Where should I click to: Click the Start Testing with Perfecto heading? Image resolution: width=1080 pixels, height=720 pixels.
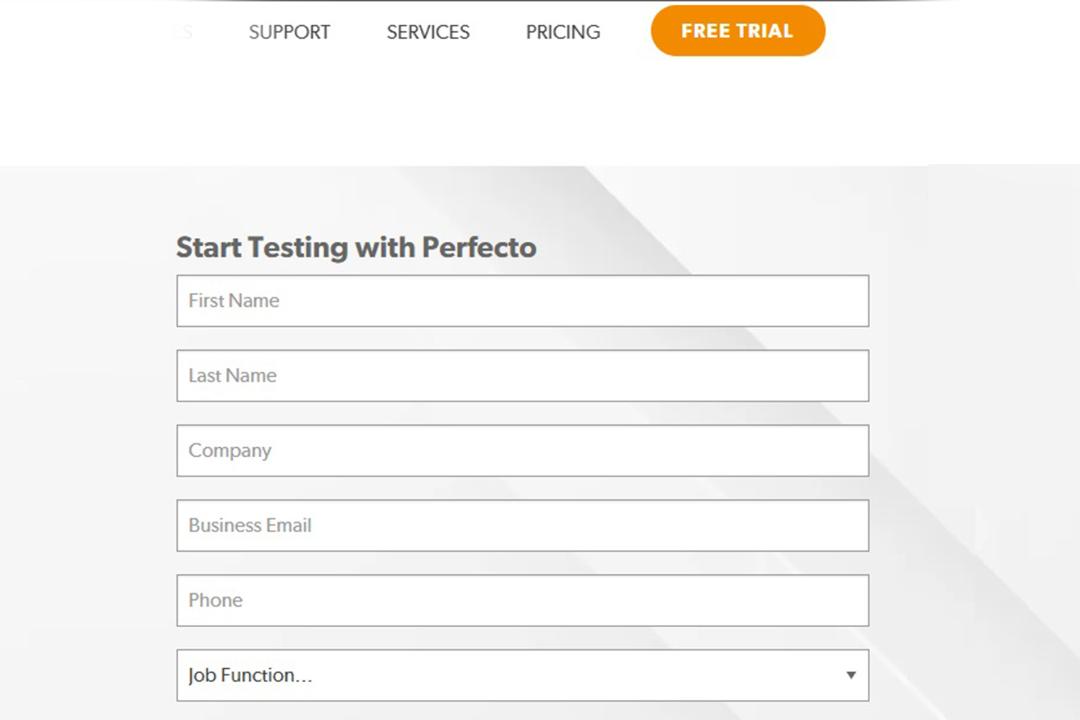click(356, 247)
